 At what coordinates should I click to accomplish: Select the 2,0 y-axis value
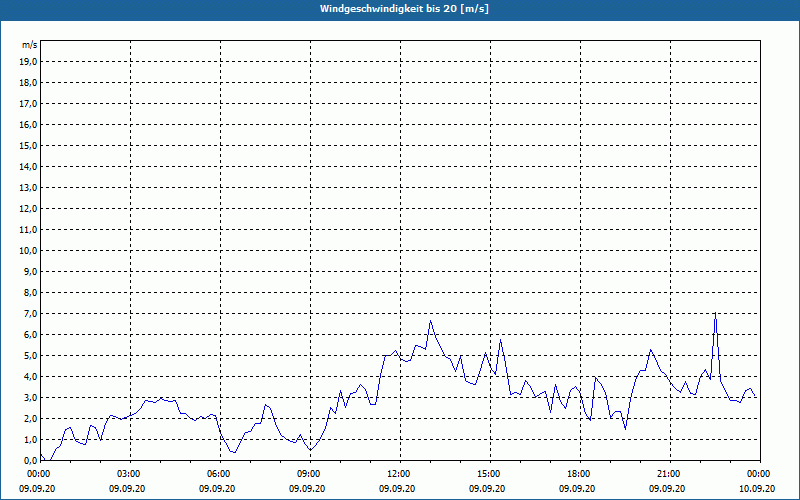30,418
